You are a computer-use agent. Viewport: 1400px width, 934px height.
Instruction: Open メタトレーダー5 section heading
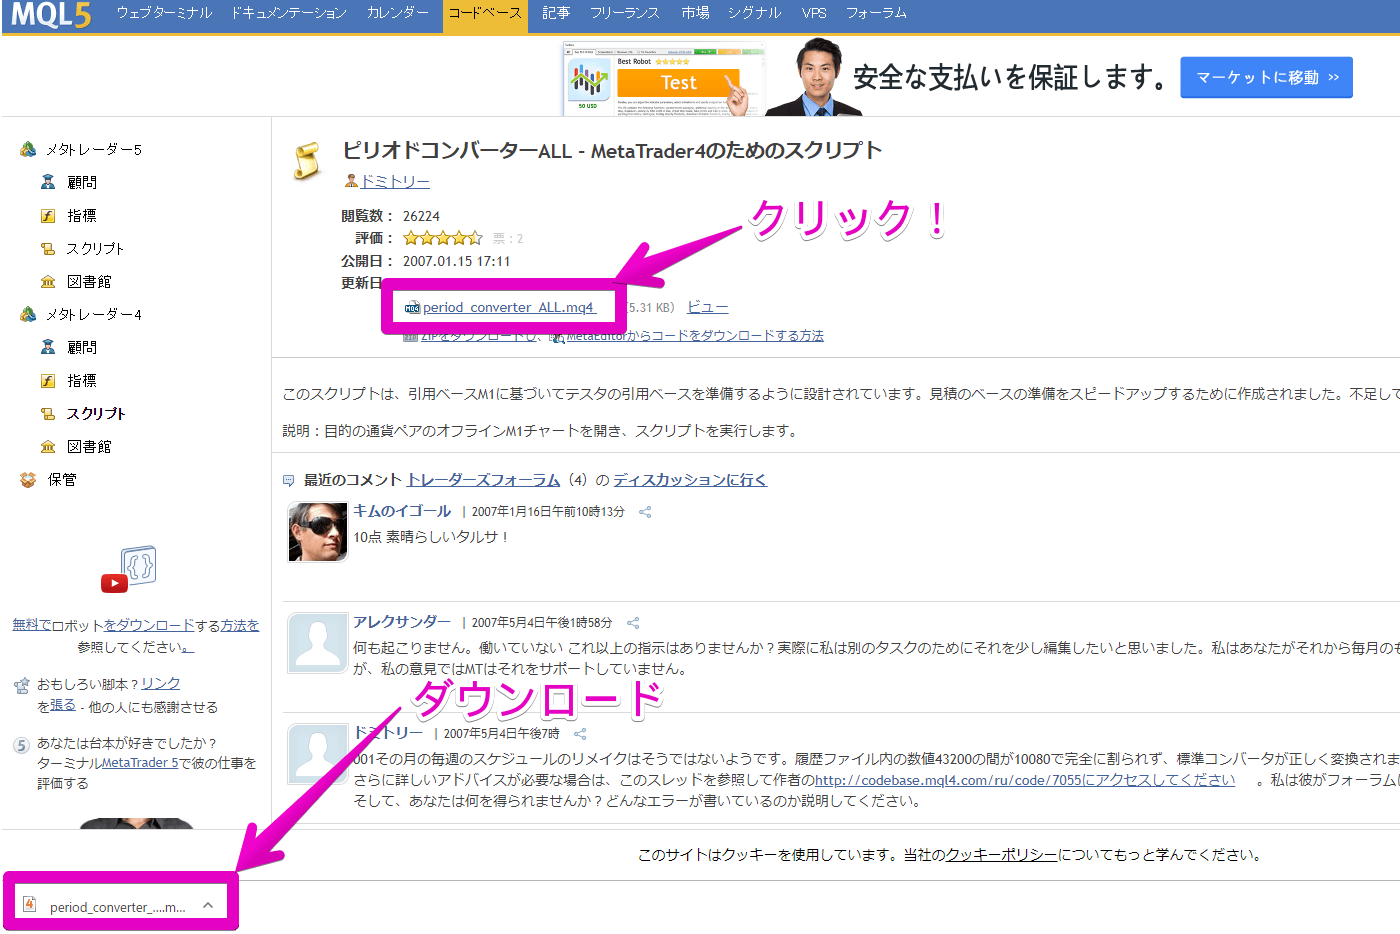pyautogui.click(x=94, y=149)
